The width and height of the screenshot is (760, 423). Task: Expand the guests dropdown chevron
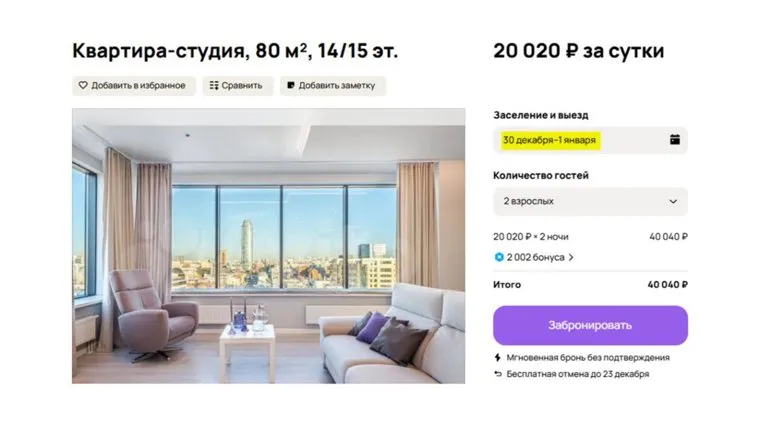(673, 201)
